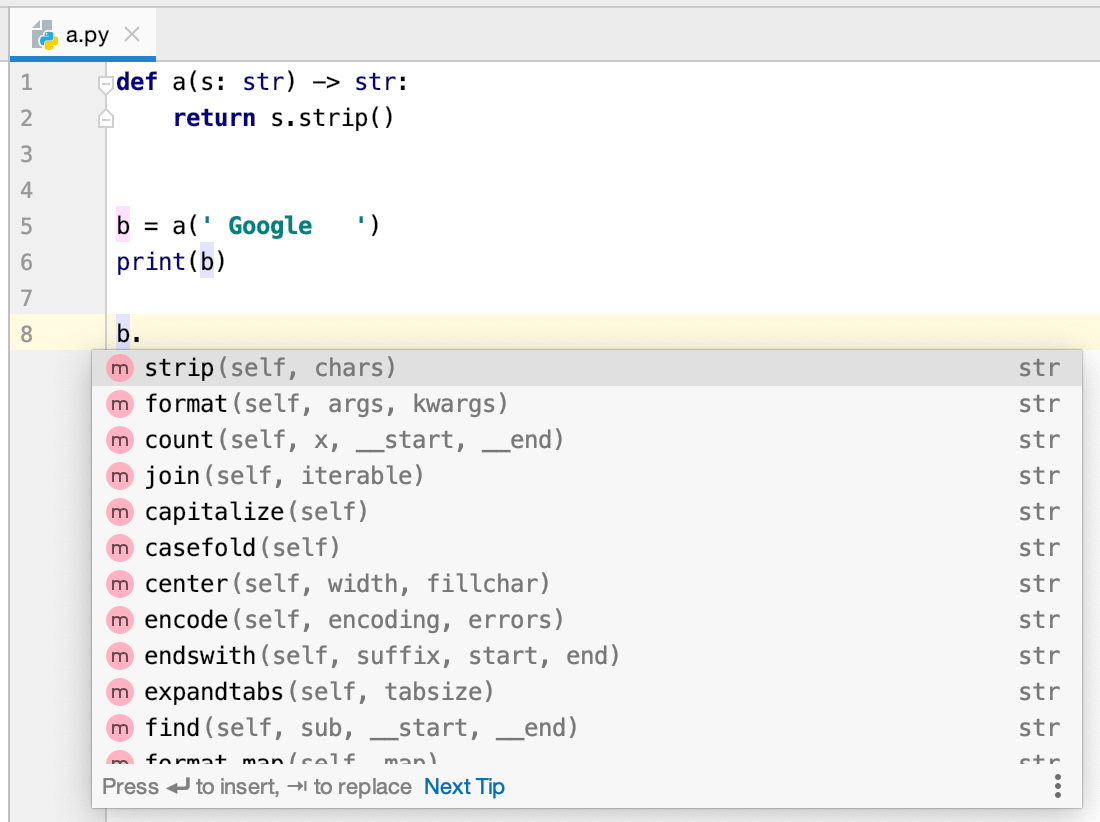Open the completion popup three-dots options menu

(1057, 787)
